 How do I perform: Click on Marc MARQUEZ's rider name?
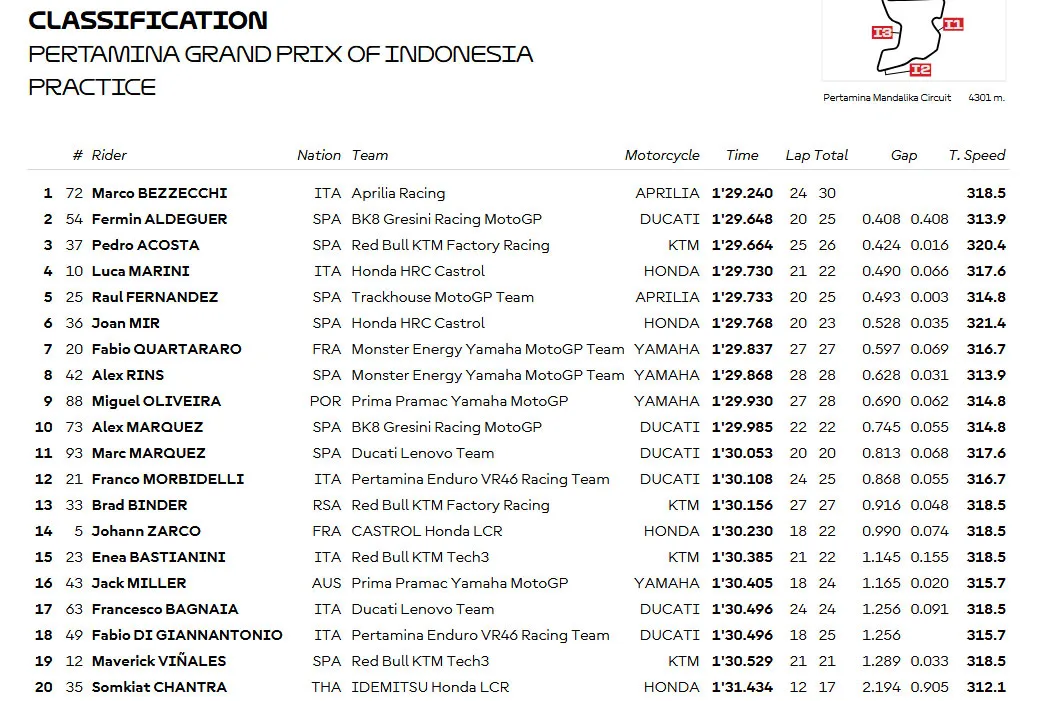tap(148, 453)
